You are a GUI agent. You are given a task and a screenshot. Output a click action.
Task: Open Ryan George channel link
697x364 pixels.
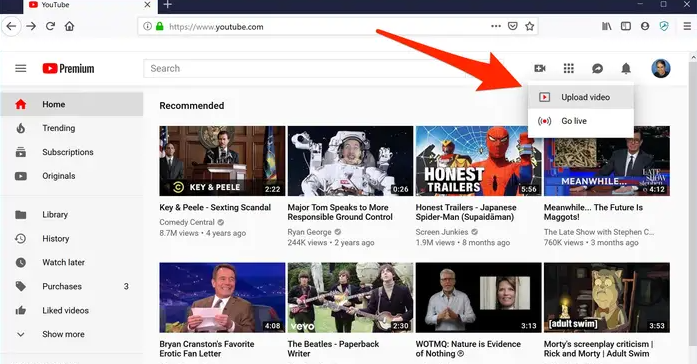pos(309,232)
